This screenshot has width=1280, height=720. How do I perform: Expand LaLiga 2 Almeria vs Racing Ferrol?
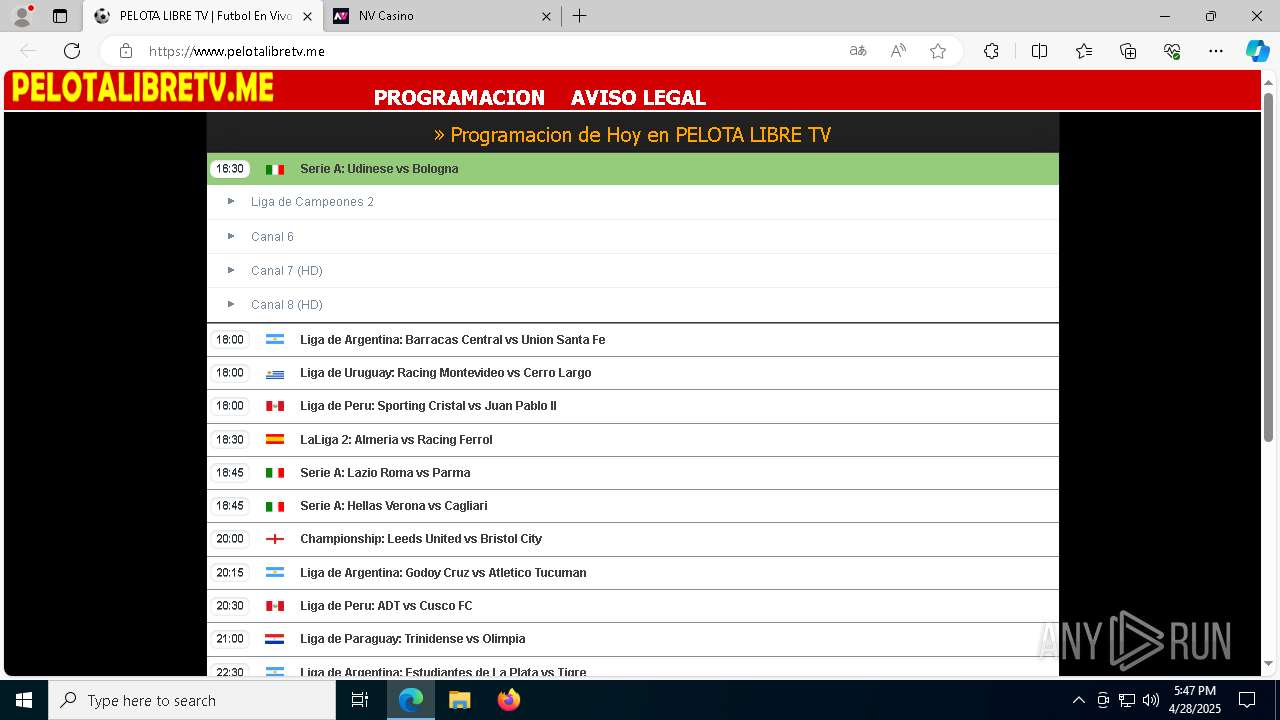tap(632, 440)
